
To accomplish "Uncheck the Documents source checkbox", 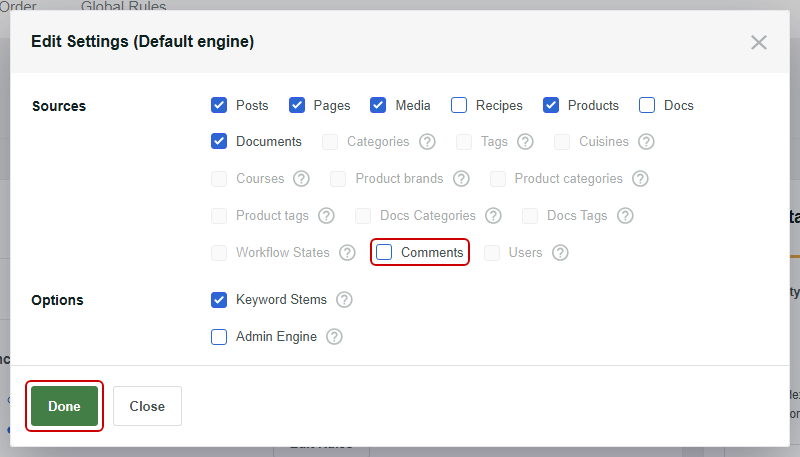I will (x=219, y=141).
